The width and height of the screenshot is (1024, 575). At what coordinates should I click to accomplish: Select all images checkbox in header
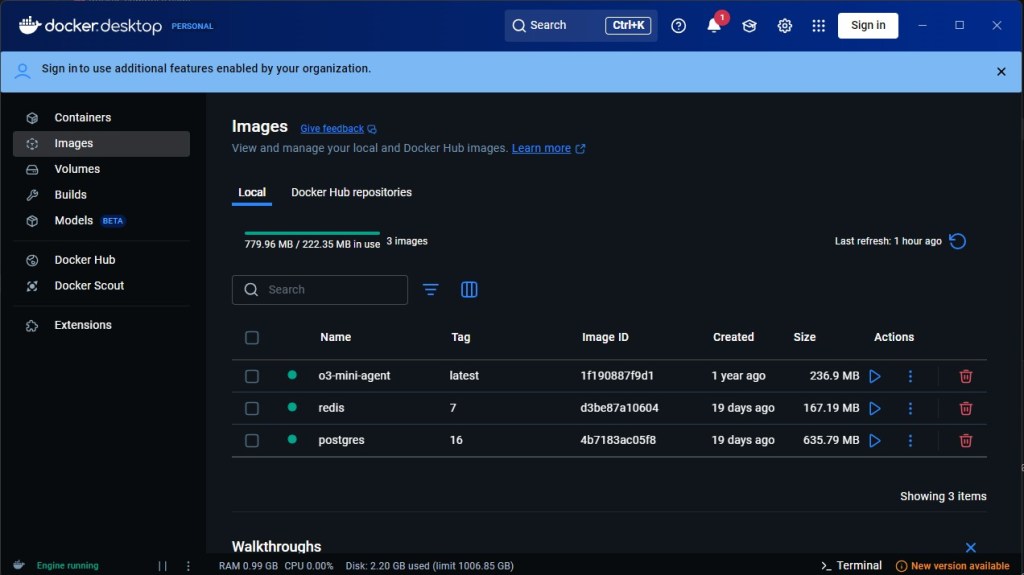[x=251, y=338]
